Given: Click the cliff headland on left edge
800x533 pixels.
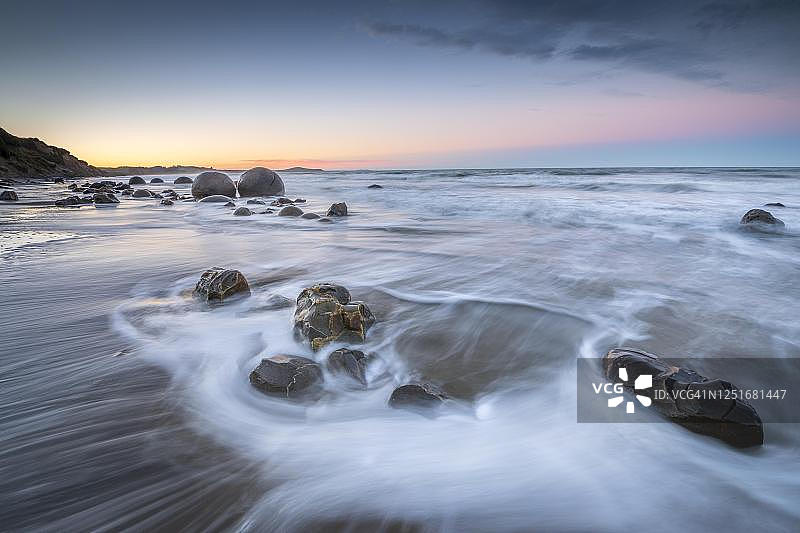Looking at the screenshot, I should tap(35, 158).
